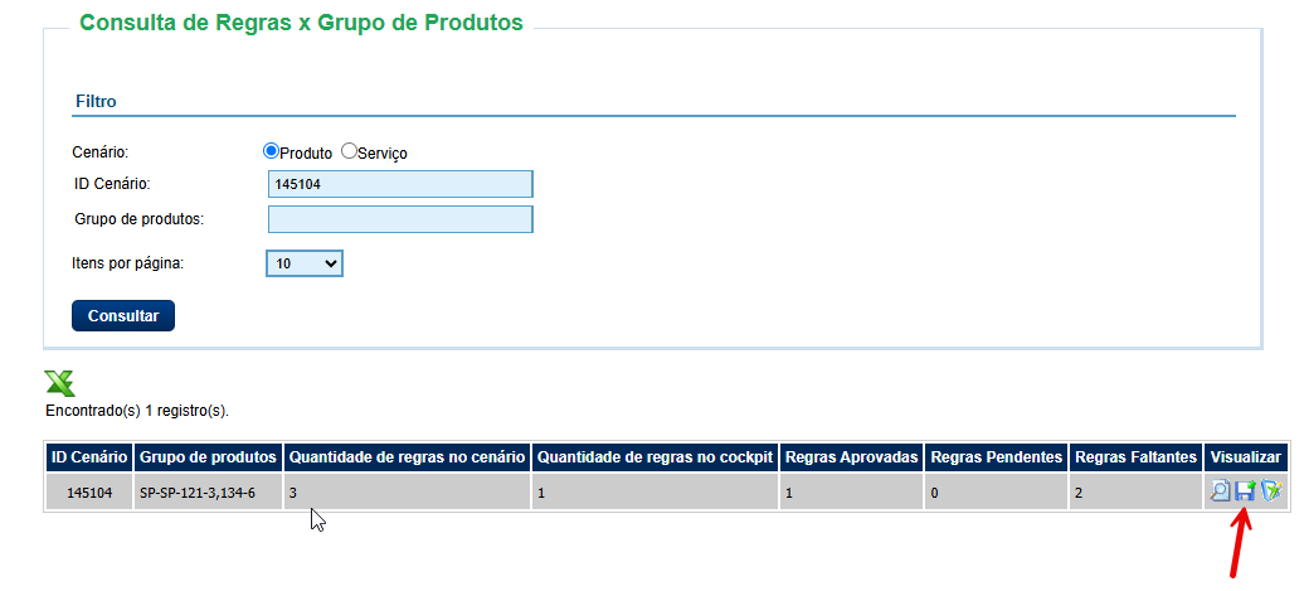Click the green Excel export icon

tap(60, 383)
